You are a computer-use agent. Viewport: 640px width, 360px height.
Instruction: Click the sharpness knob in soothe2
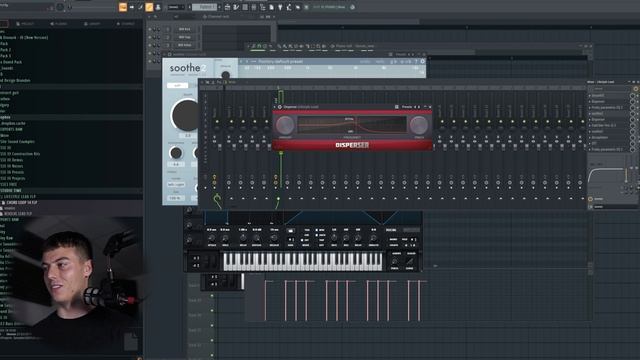(176, 153)
